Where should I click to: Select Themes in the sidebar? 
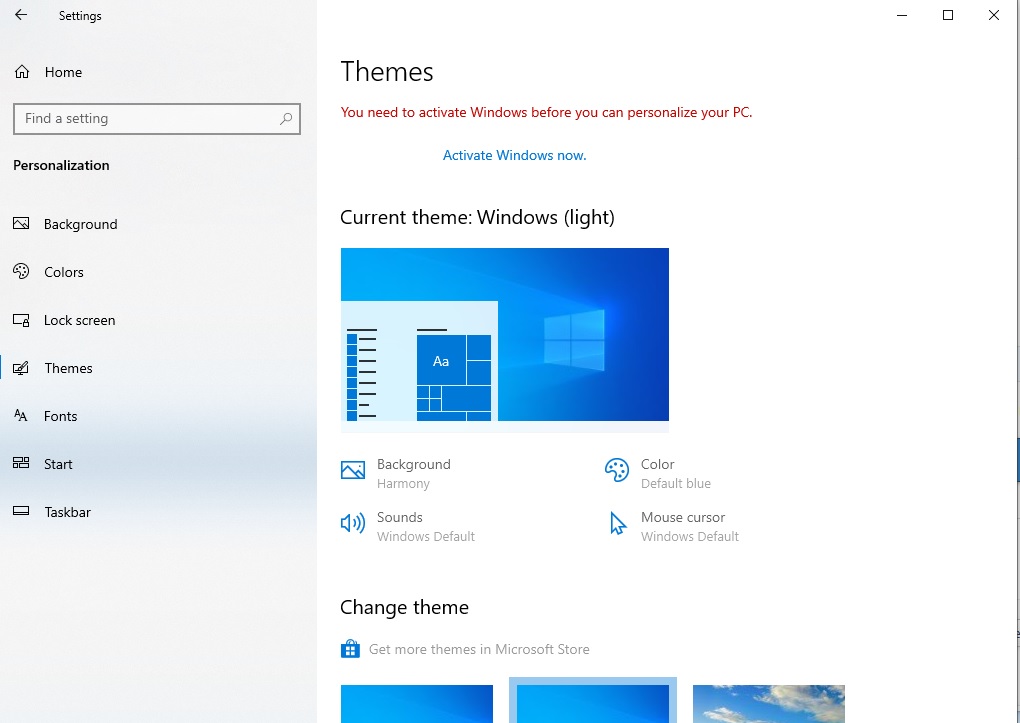[158, 368]
